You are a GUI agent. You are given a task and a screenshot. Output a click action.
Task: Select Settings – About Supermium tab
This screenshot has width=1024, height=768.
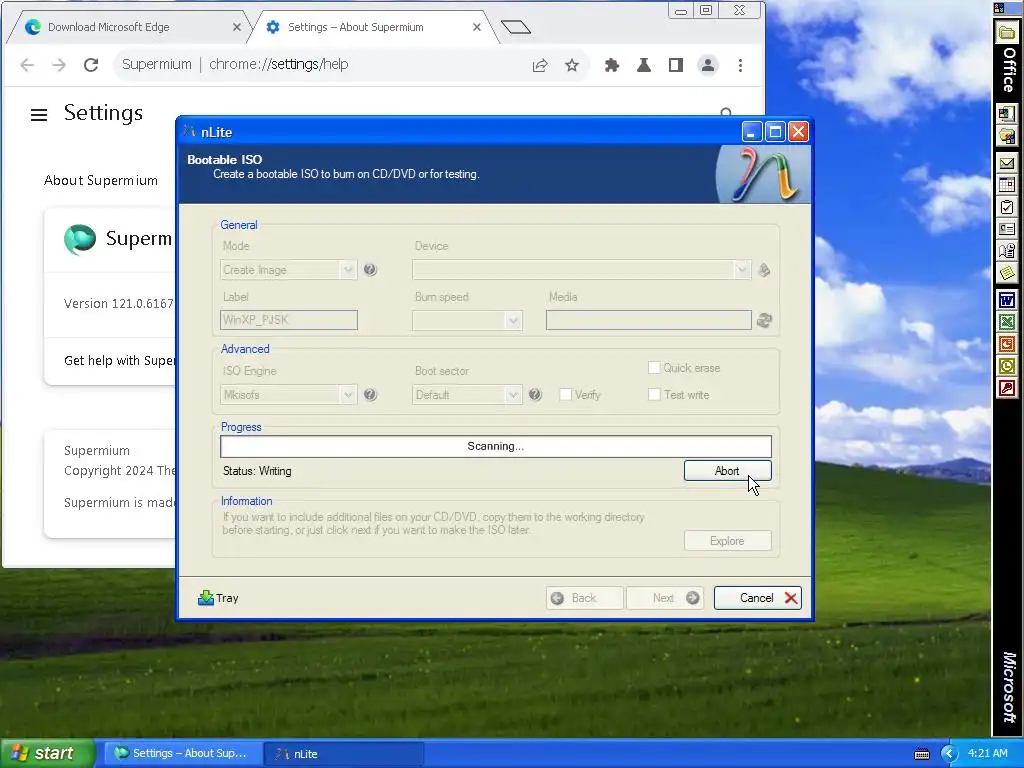click(x=372, y=27)
